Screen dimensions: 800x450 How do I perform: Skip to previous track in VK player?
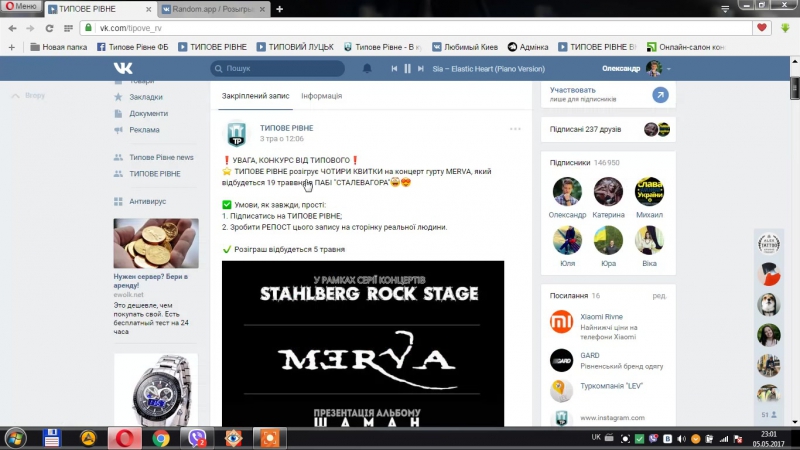tap(394, 68)
